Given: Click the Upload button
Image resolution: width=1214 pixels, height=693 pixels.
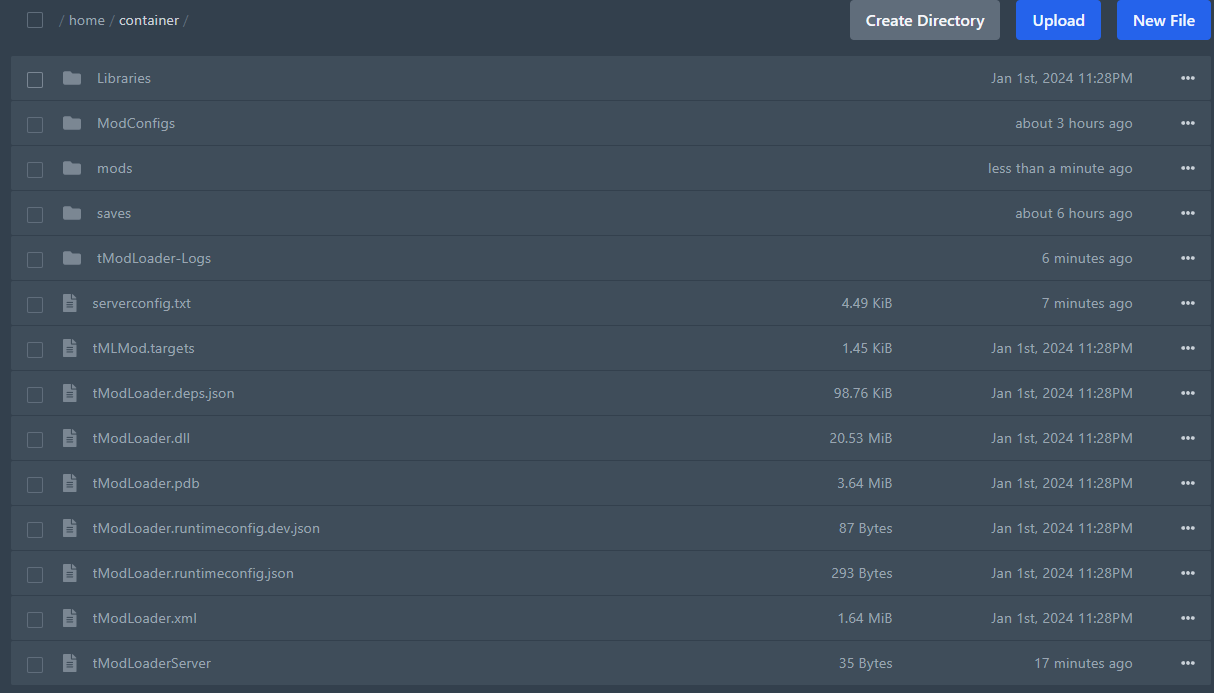Looking at the screenshot, I should coord(1058,20).
